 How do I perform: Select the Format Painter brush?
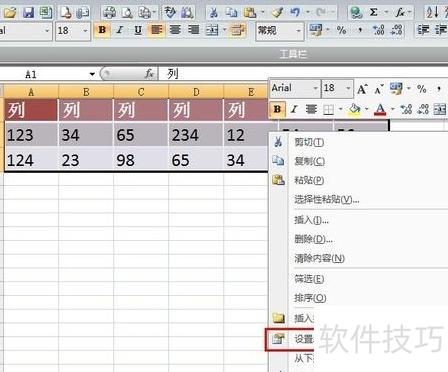point(277,12)
